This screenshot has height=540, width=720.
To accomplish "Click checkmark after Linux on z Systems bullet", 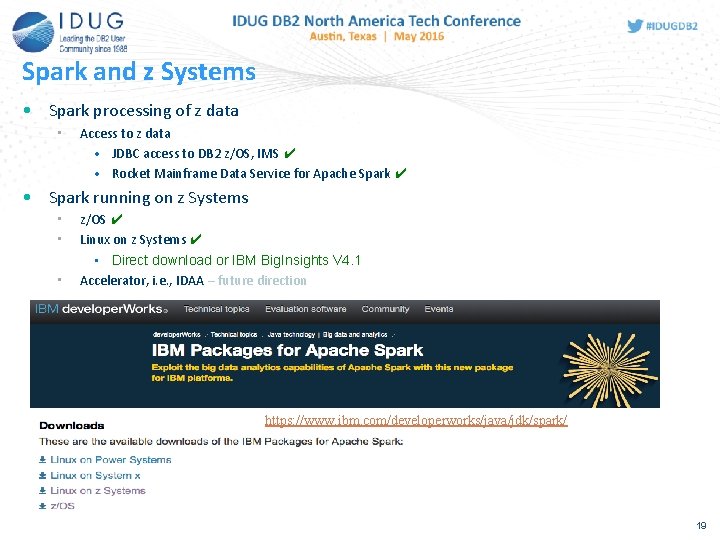I will tap(196, 239).
